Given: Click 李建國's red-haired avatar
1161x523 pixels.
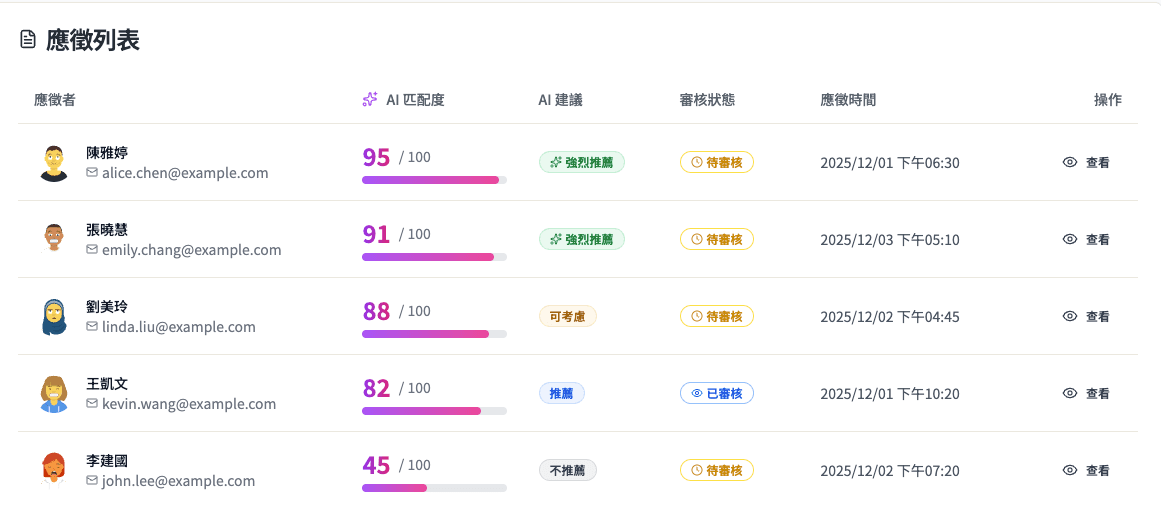Looking at the screenshot, I should click(54, 470).
